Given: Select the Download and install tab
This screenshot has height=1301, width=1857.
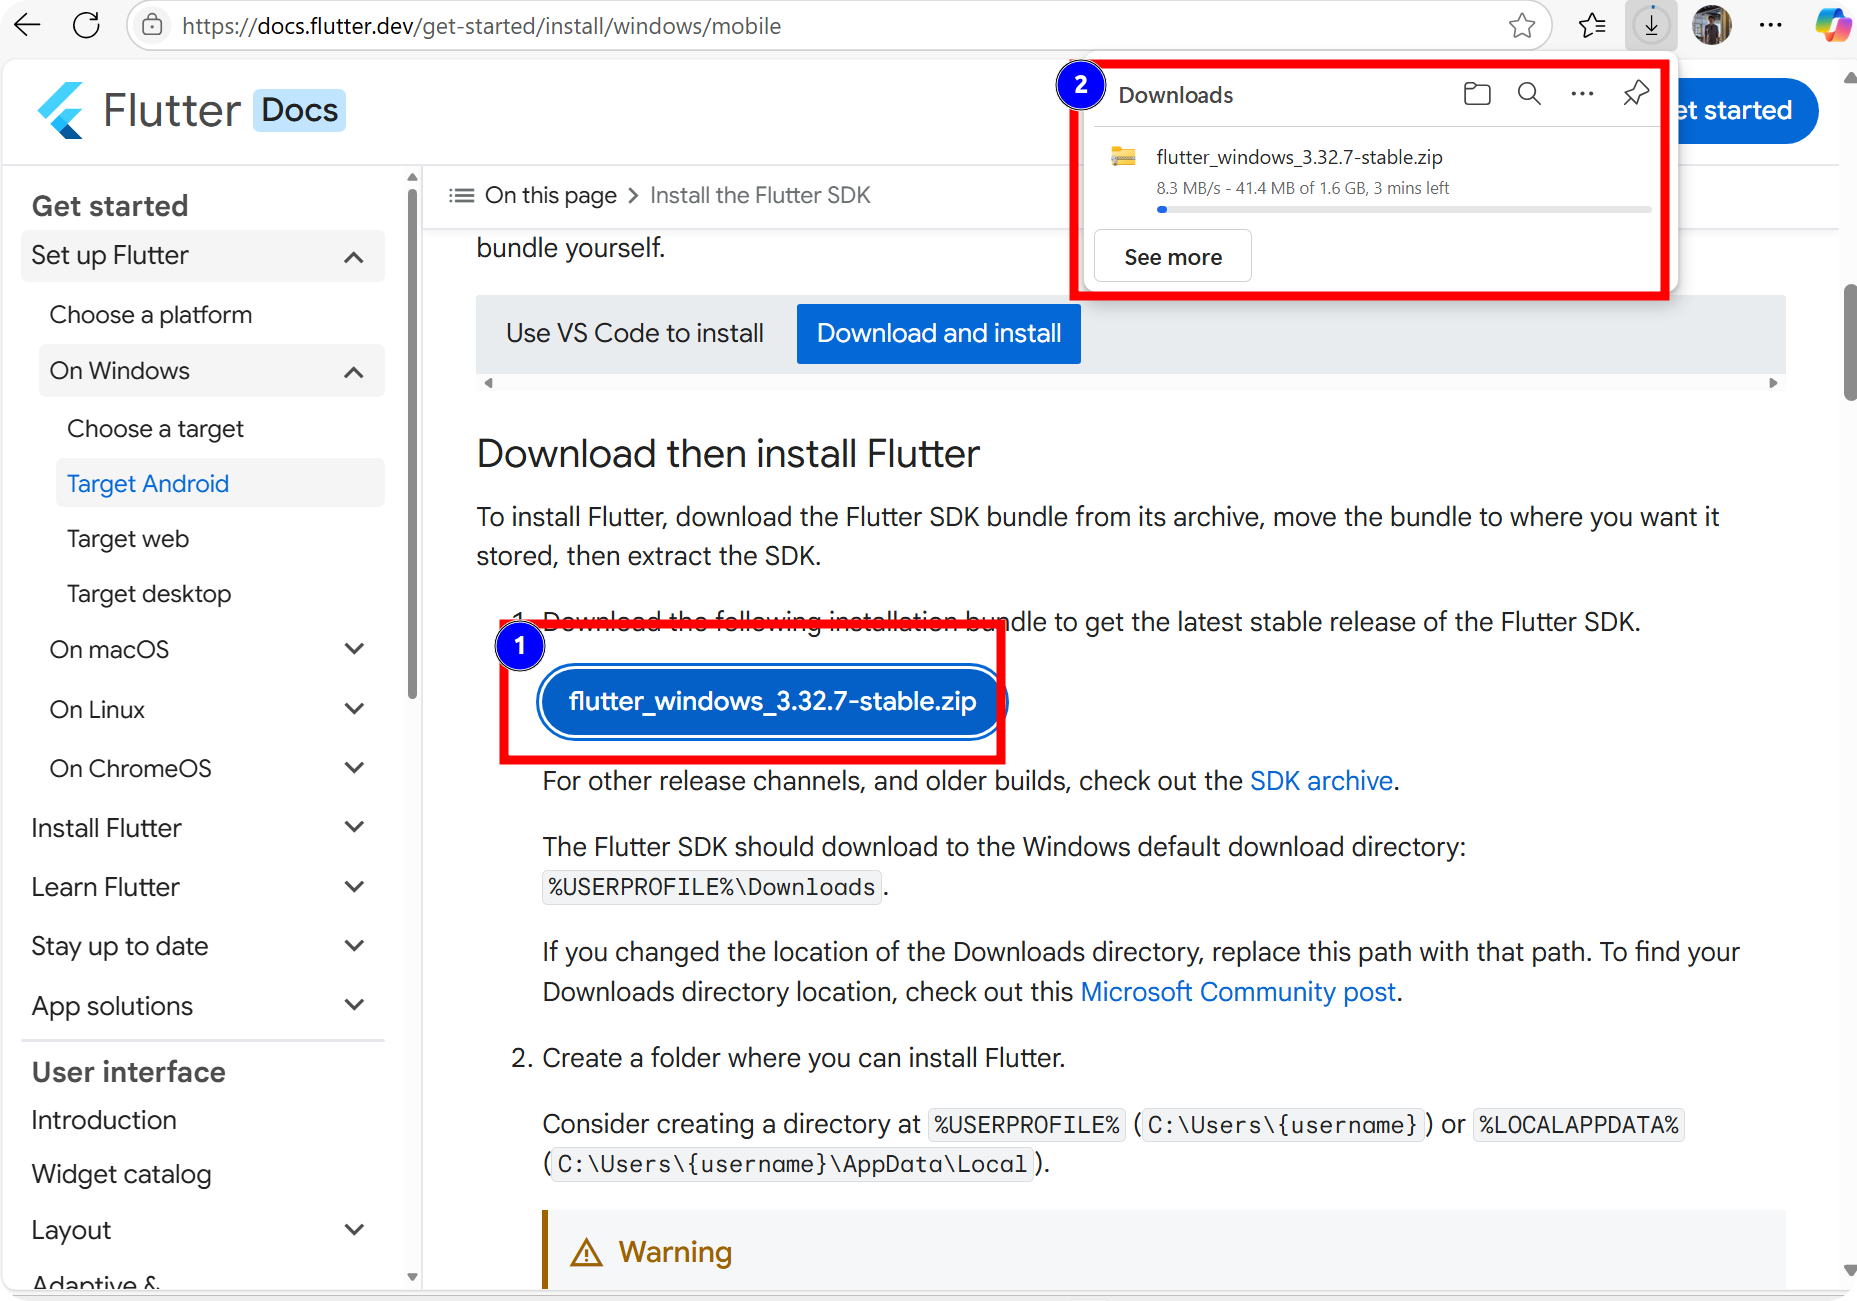Looking at the screenshot, I should tap(939, 333).
